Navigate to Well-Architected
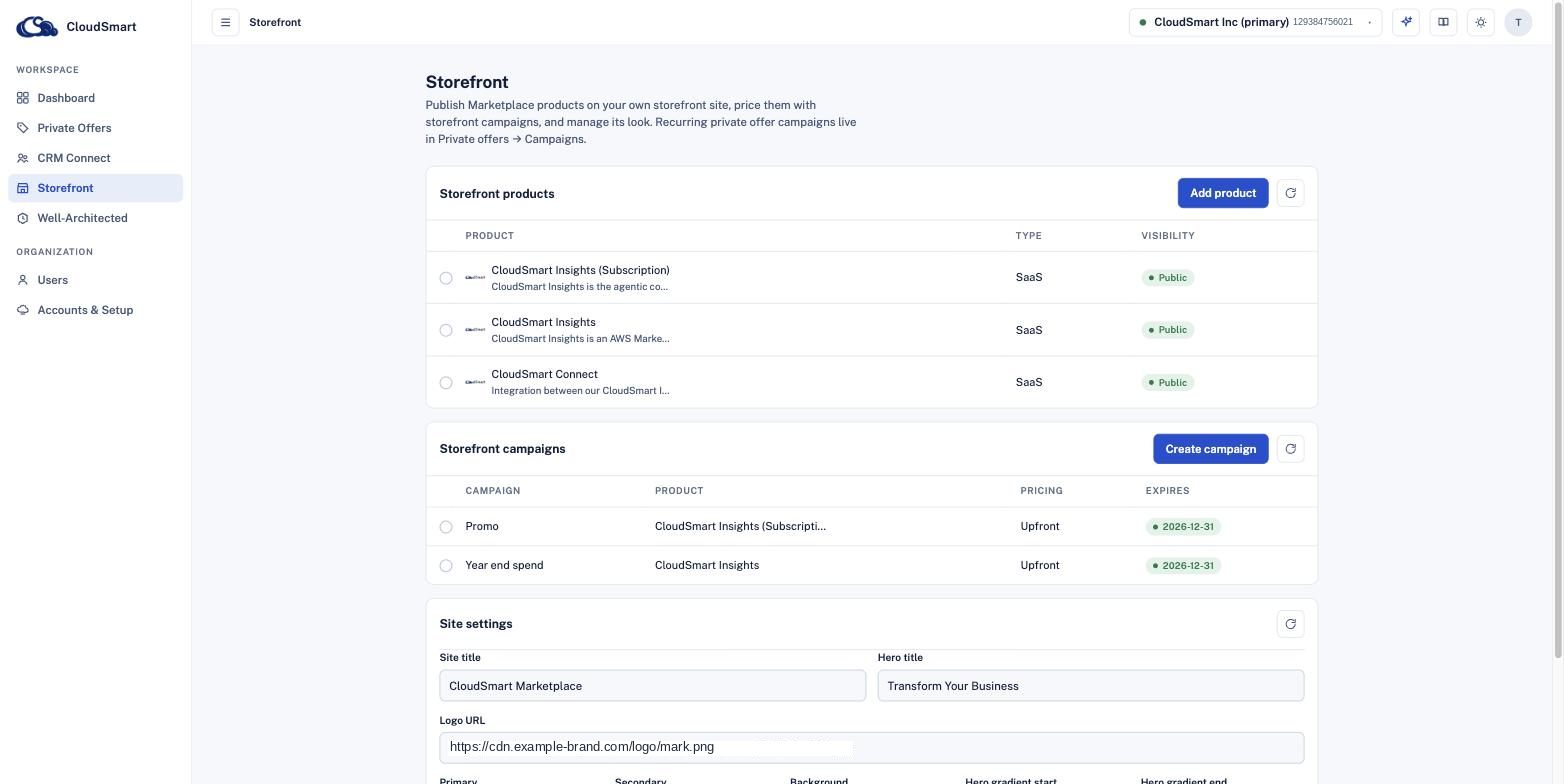Screen dimensions: 1564x784 (95, 218)
